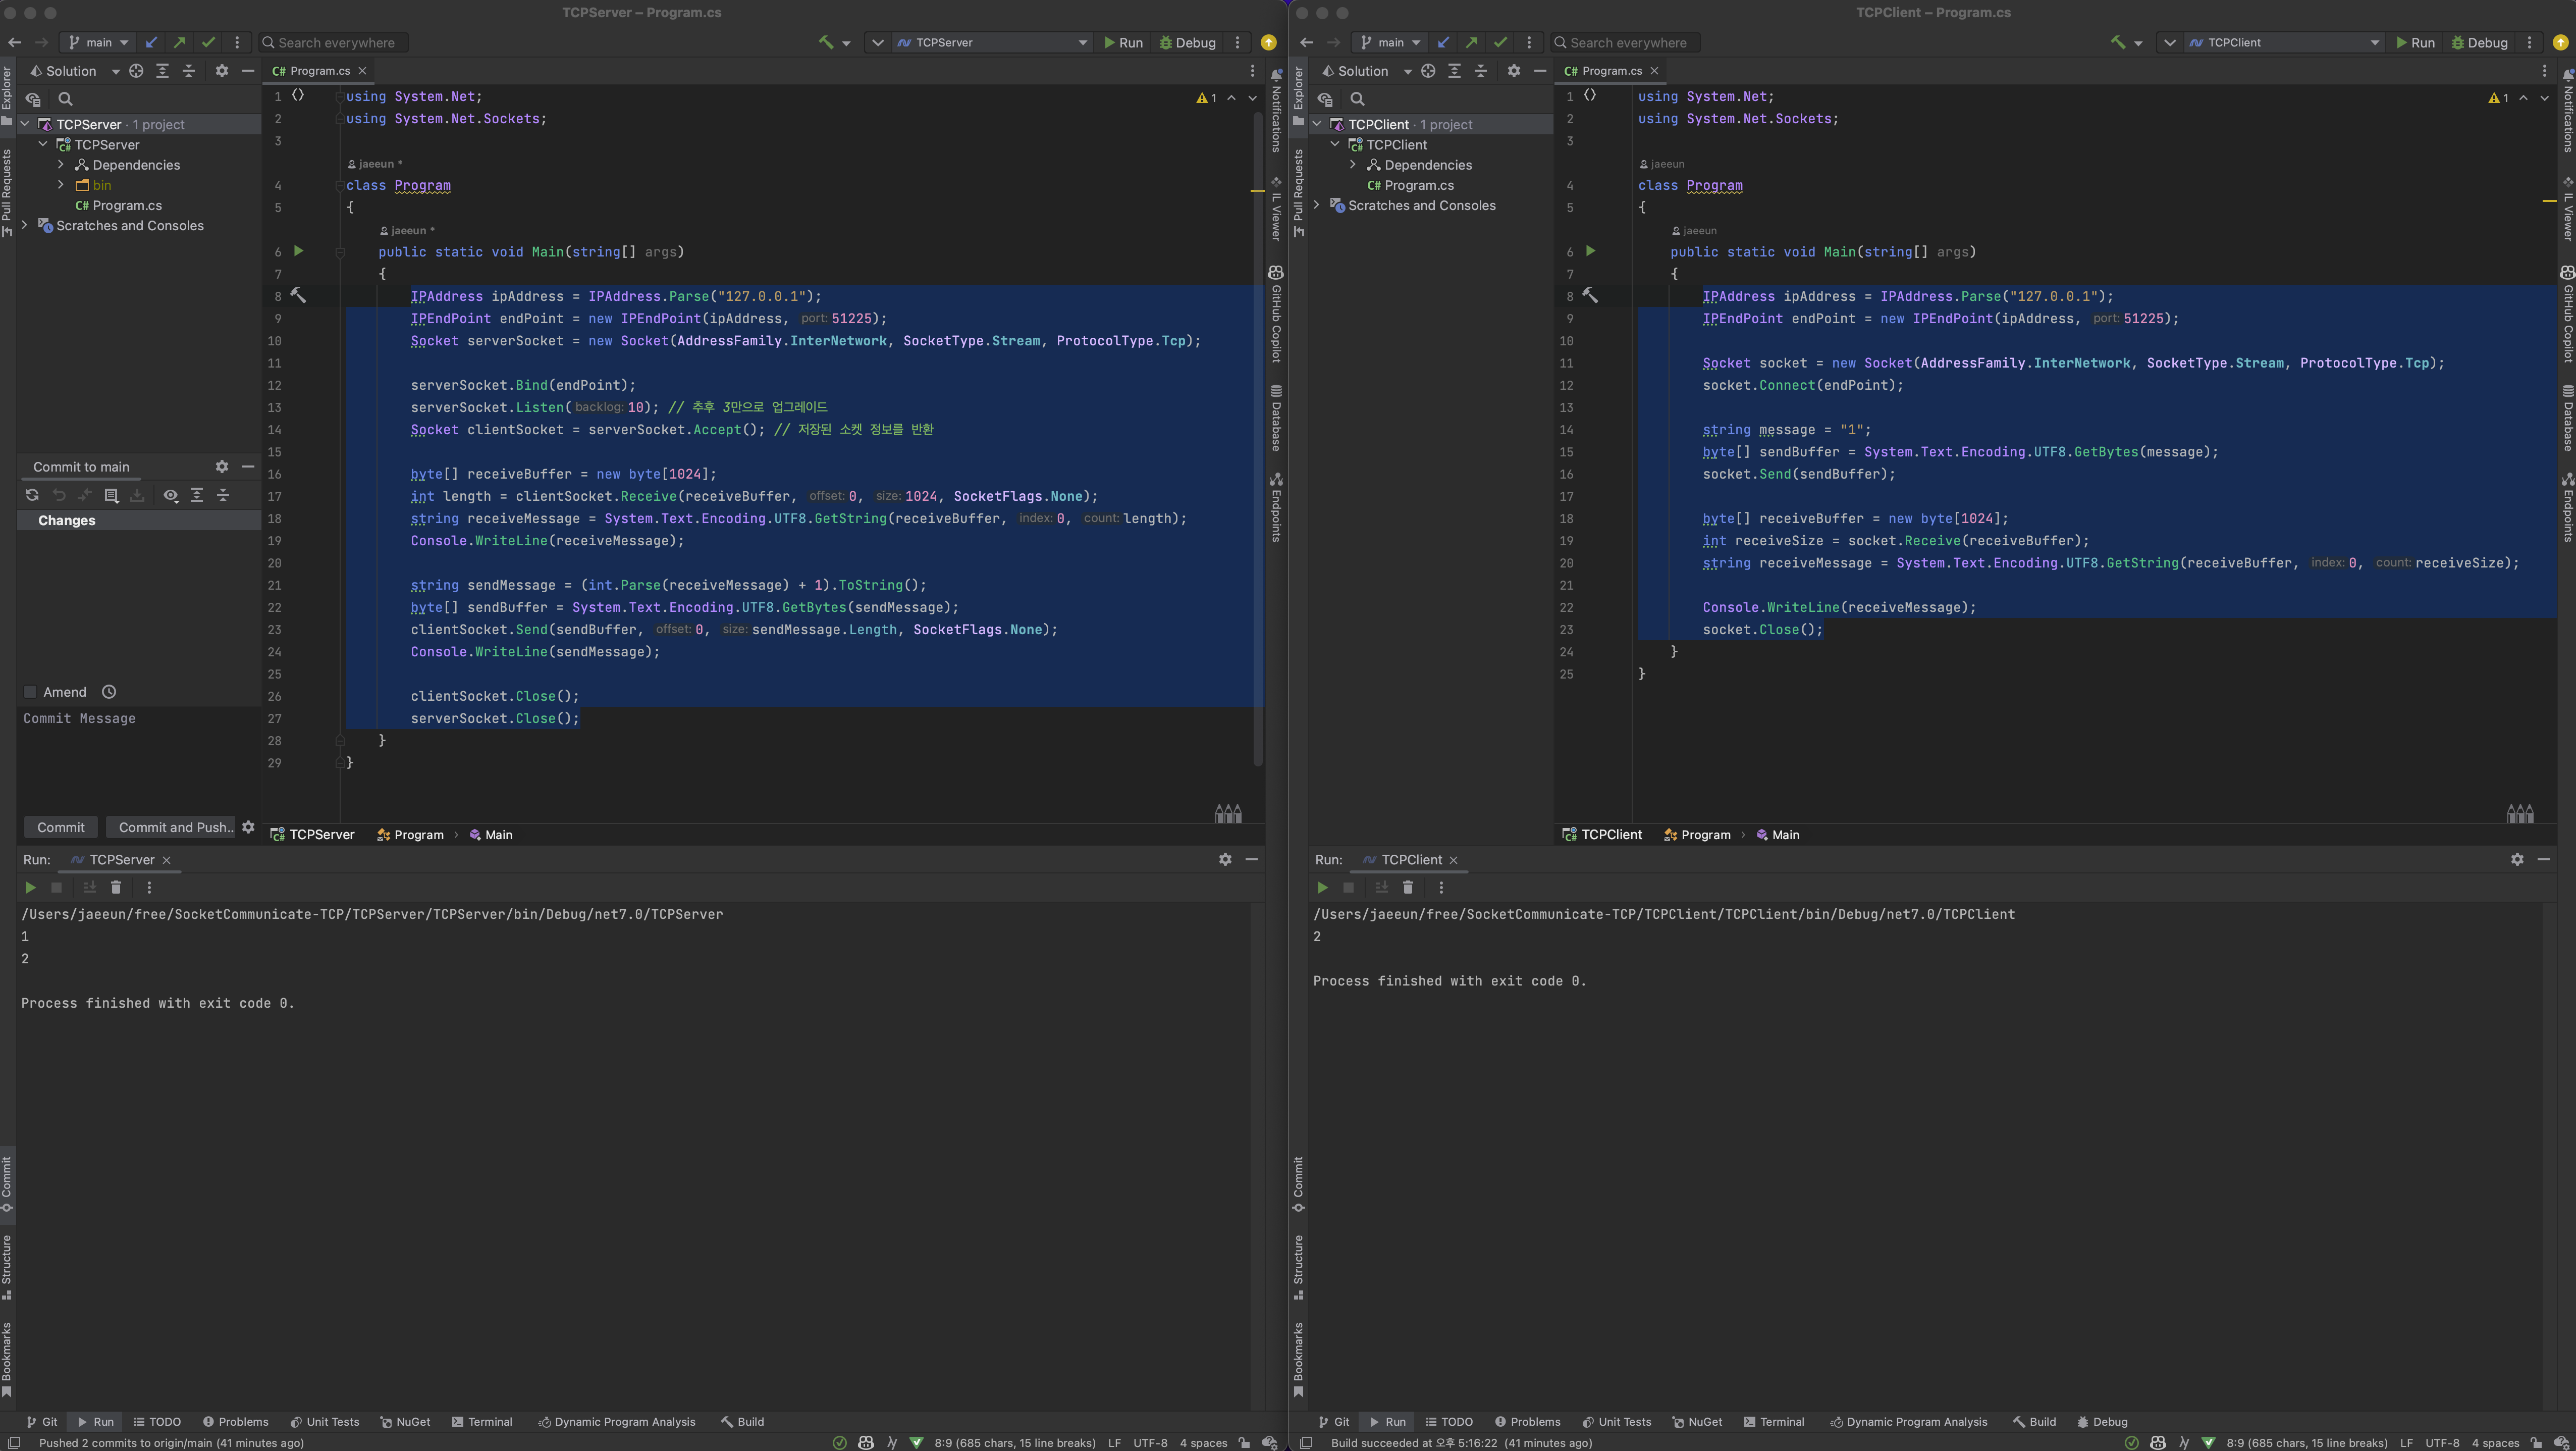Image resolution: width=2576 pixels, height=1451 pixels.
Task: Click Search everywhere field in TCPServer window
Action: pos(334,42)
